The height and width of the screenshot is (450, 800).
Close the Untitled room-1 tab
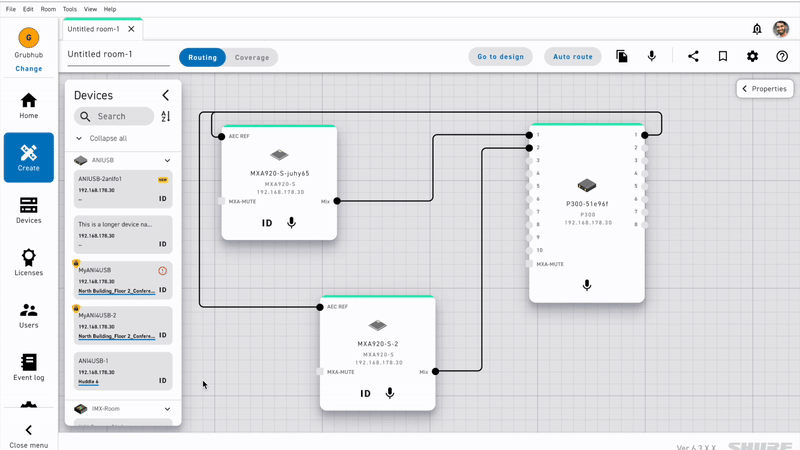click(x=131, y=29)
